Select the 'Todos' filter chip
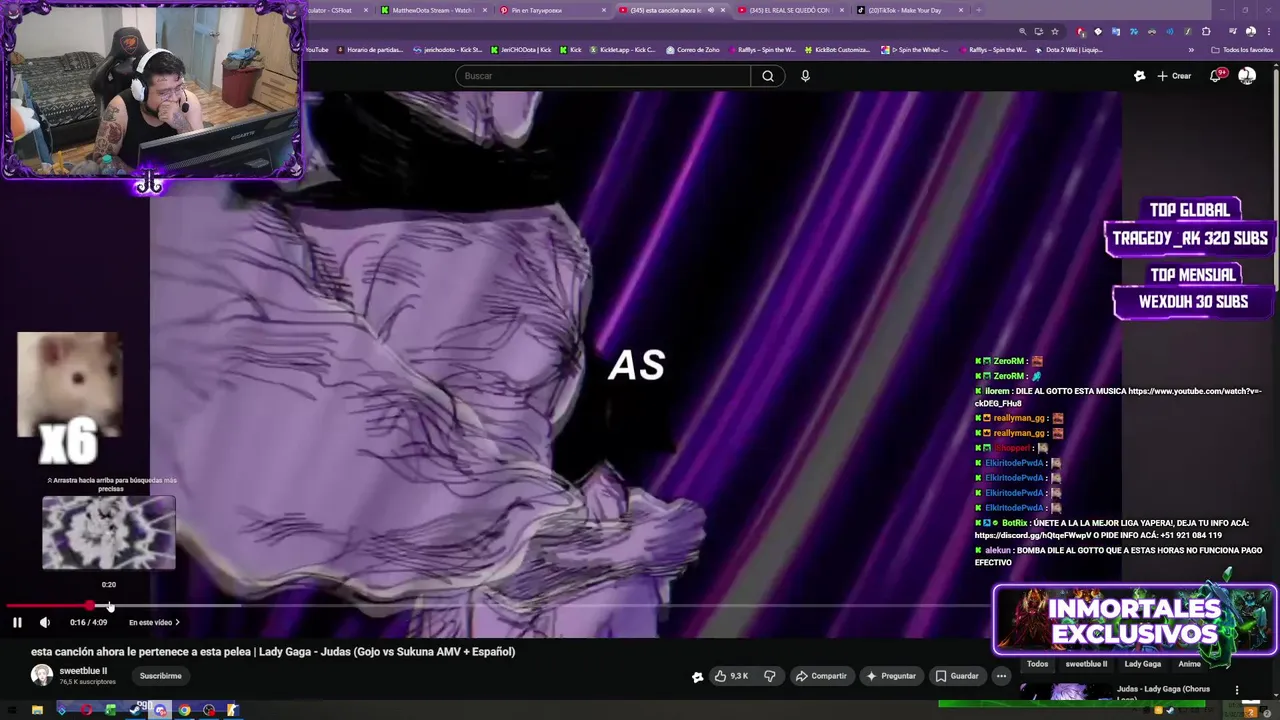Viewport: 1280px width, 720px height. (1038, 664)
